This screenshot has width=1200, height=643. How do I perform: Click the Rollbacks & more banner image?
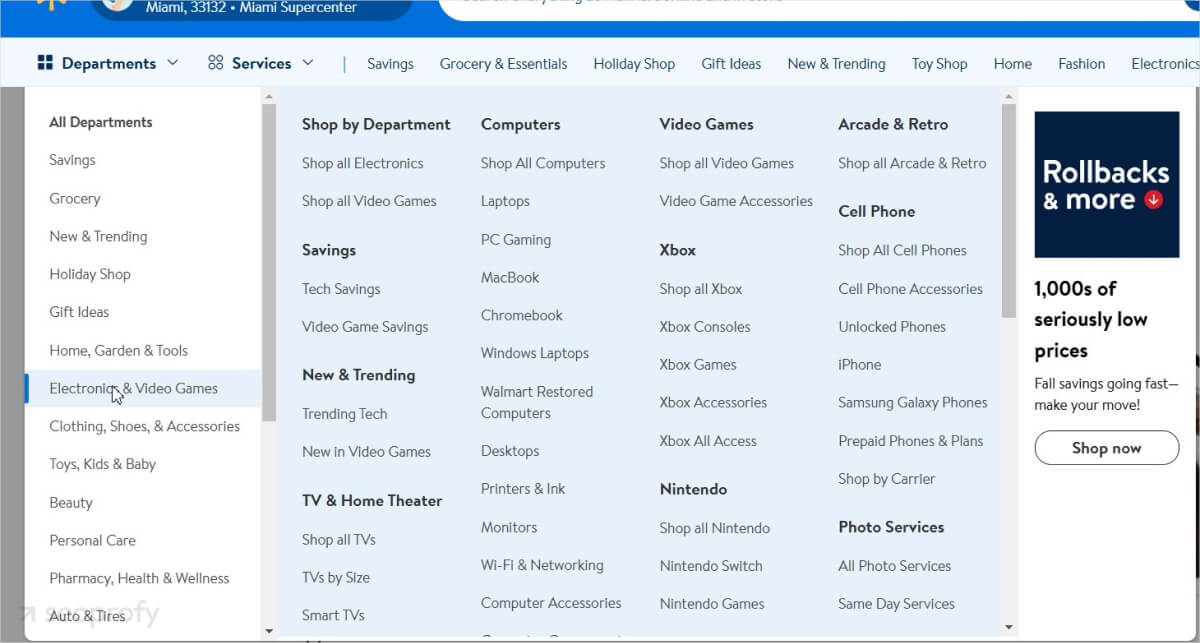[1107, 184]
